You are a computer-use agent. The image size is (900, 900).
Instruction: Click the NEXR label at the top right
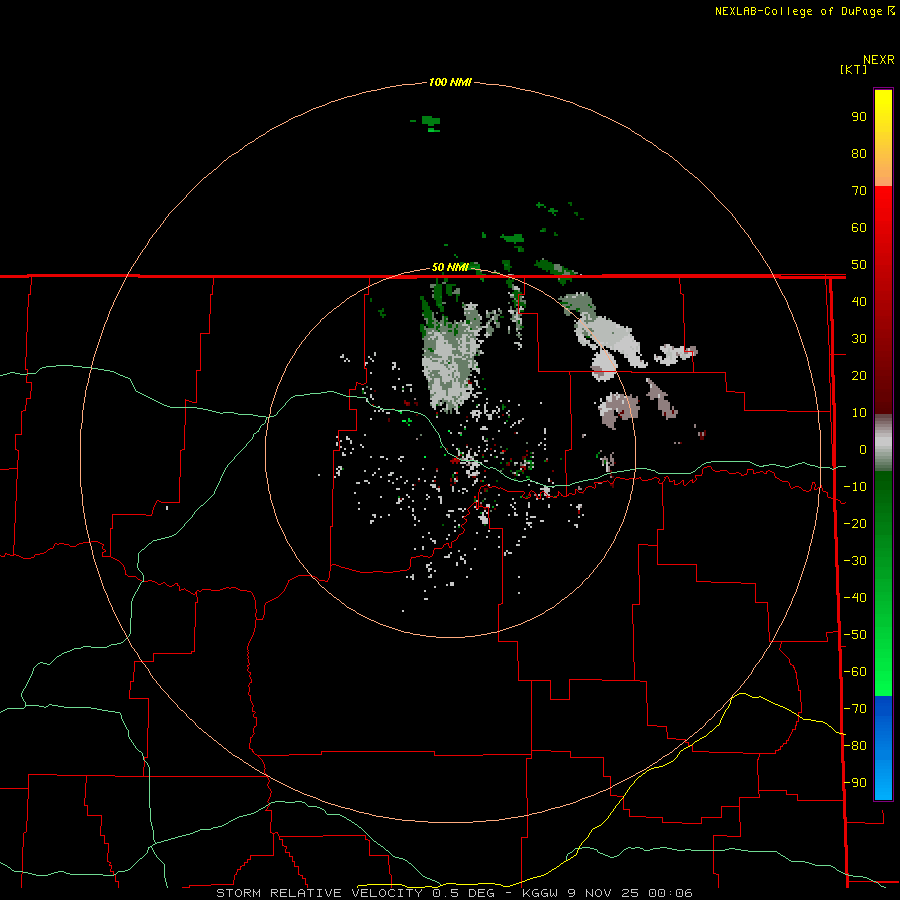point(879,60)
